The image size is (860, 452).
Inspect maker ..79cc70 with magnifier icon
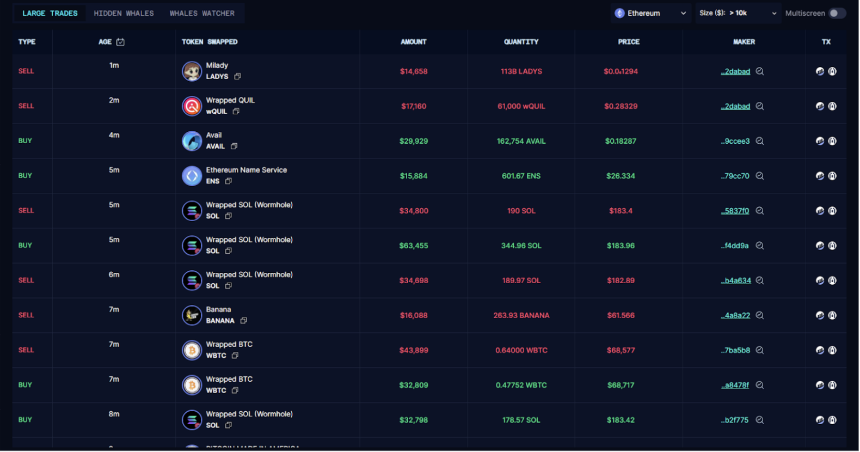[760, 176]
